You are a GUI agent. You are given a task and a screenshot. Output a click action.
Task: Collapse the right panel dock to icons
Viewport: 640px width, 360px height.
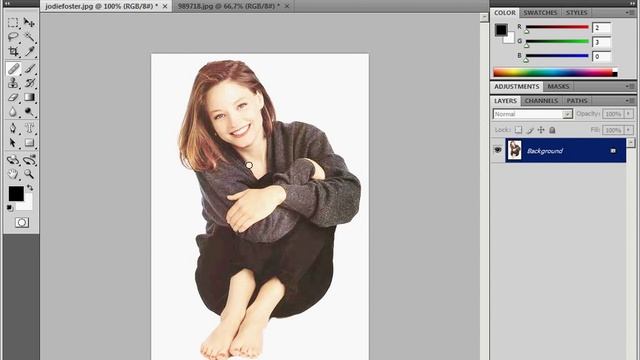click(632, 3)
